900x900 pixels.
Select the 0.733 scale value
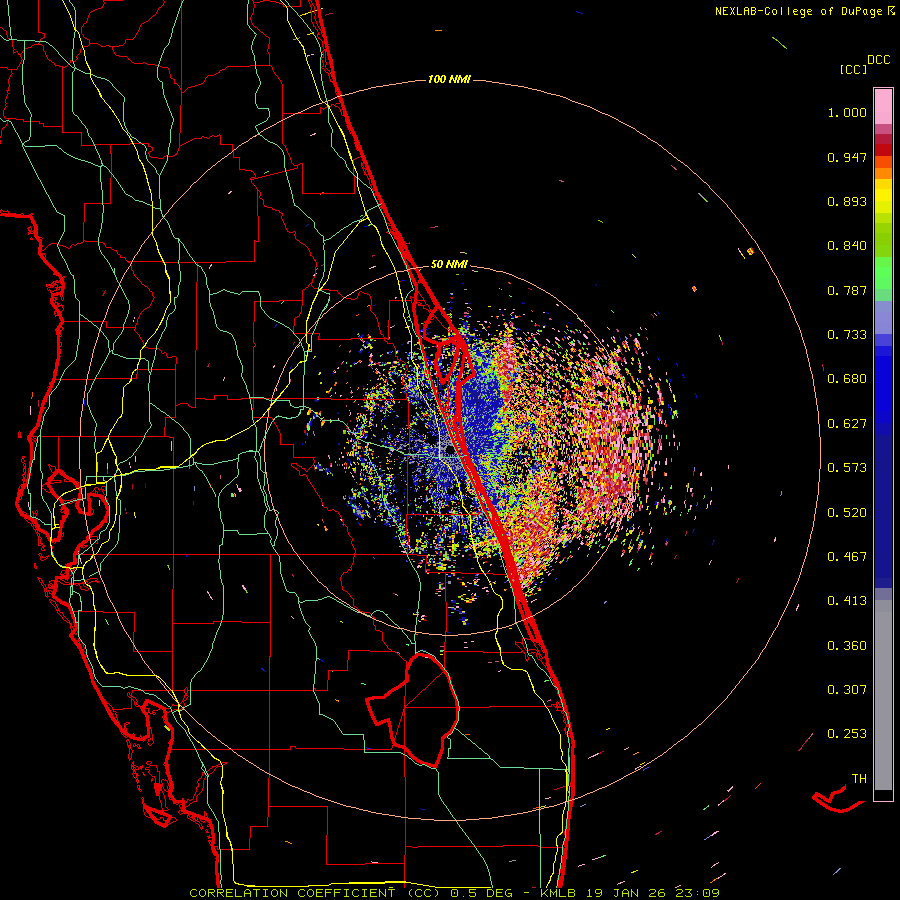pyautogui.click(x=847, y=335)
